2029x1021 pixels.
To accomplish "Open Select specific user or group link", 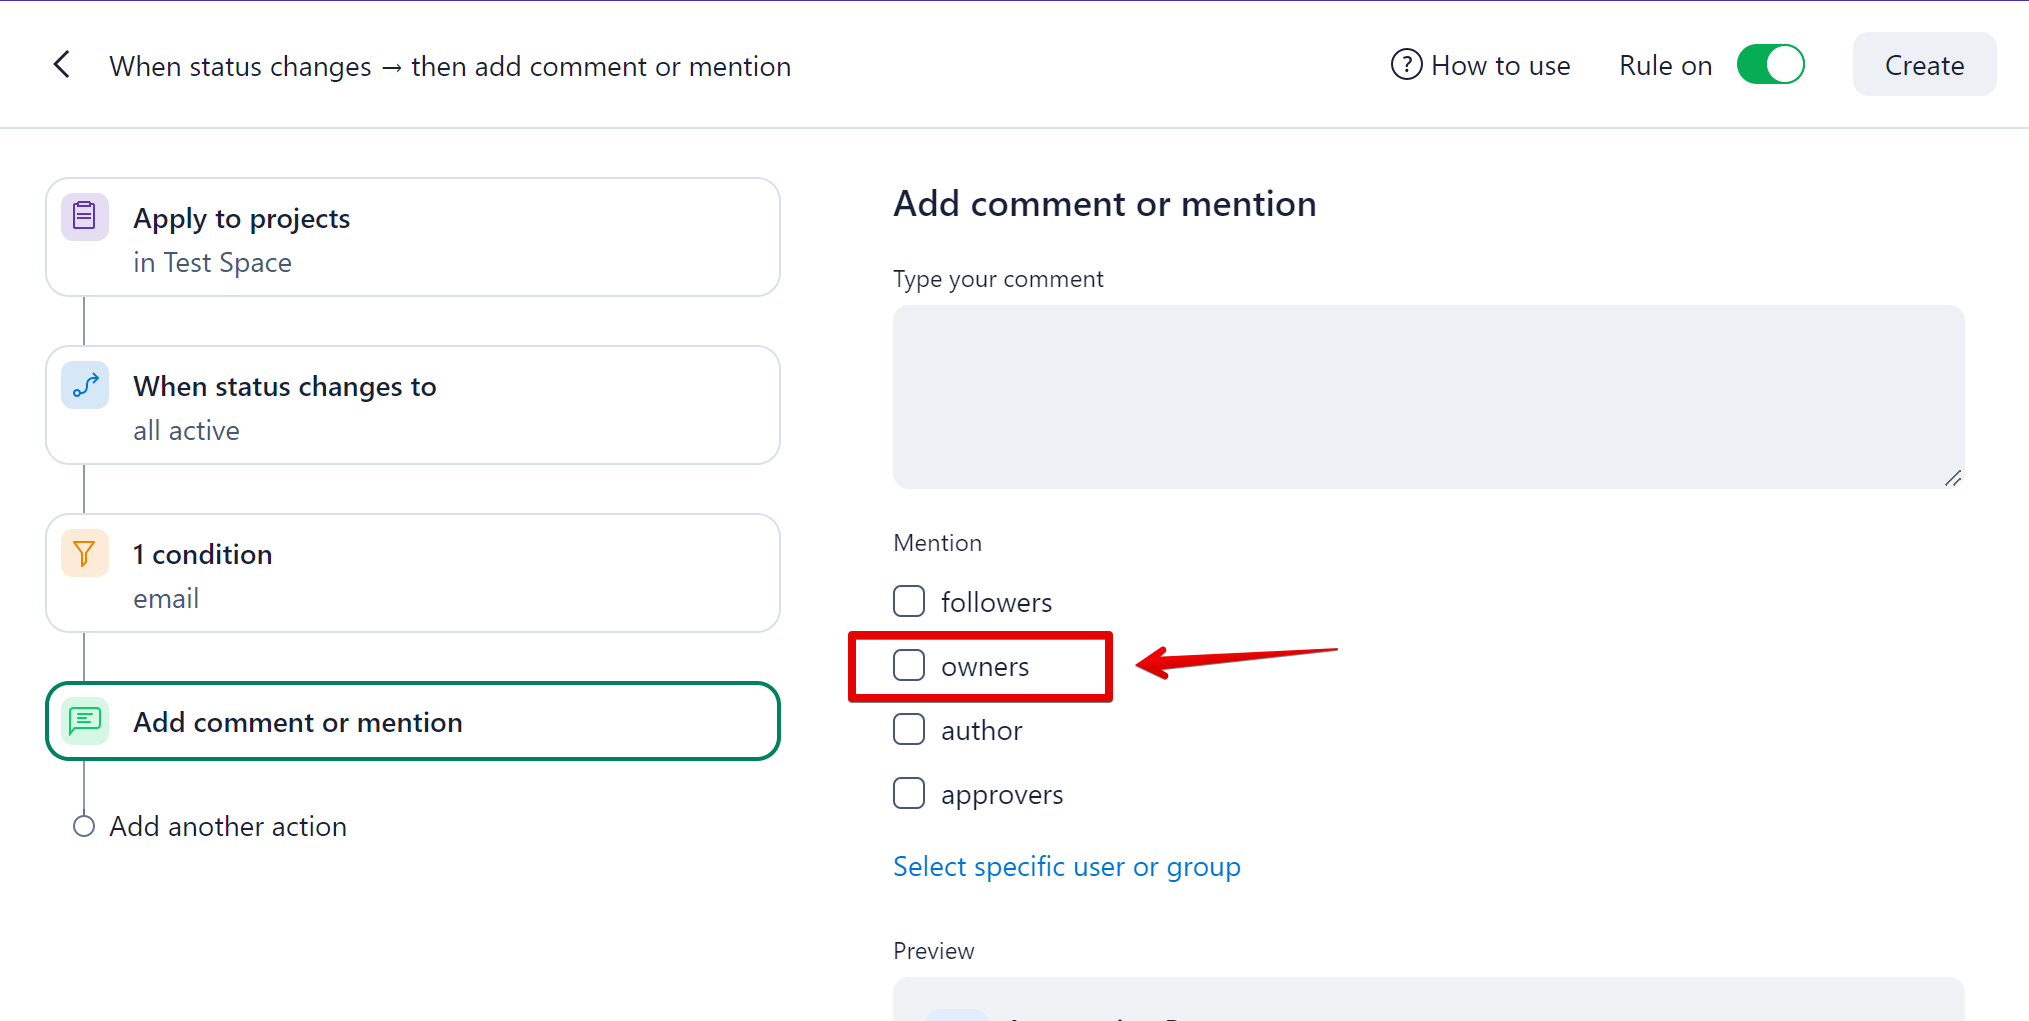I will pos(1066,867).
